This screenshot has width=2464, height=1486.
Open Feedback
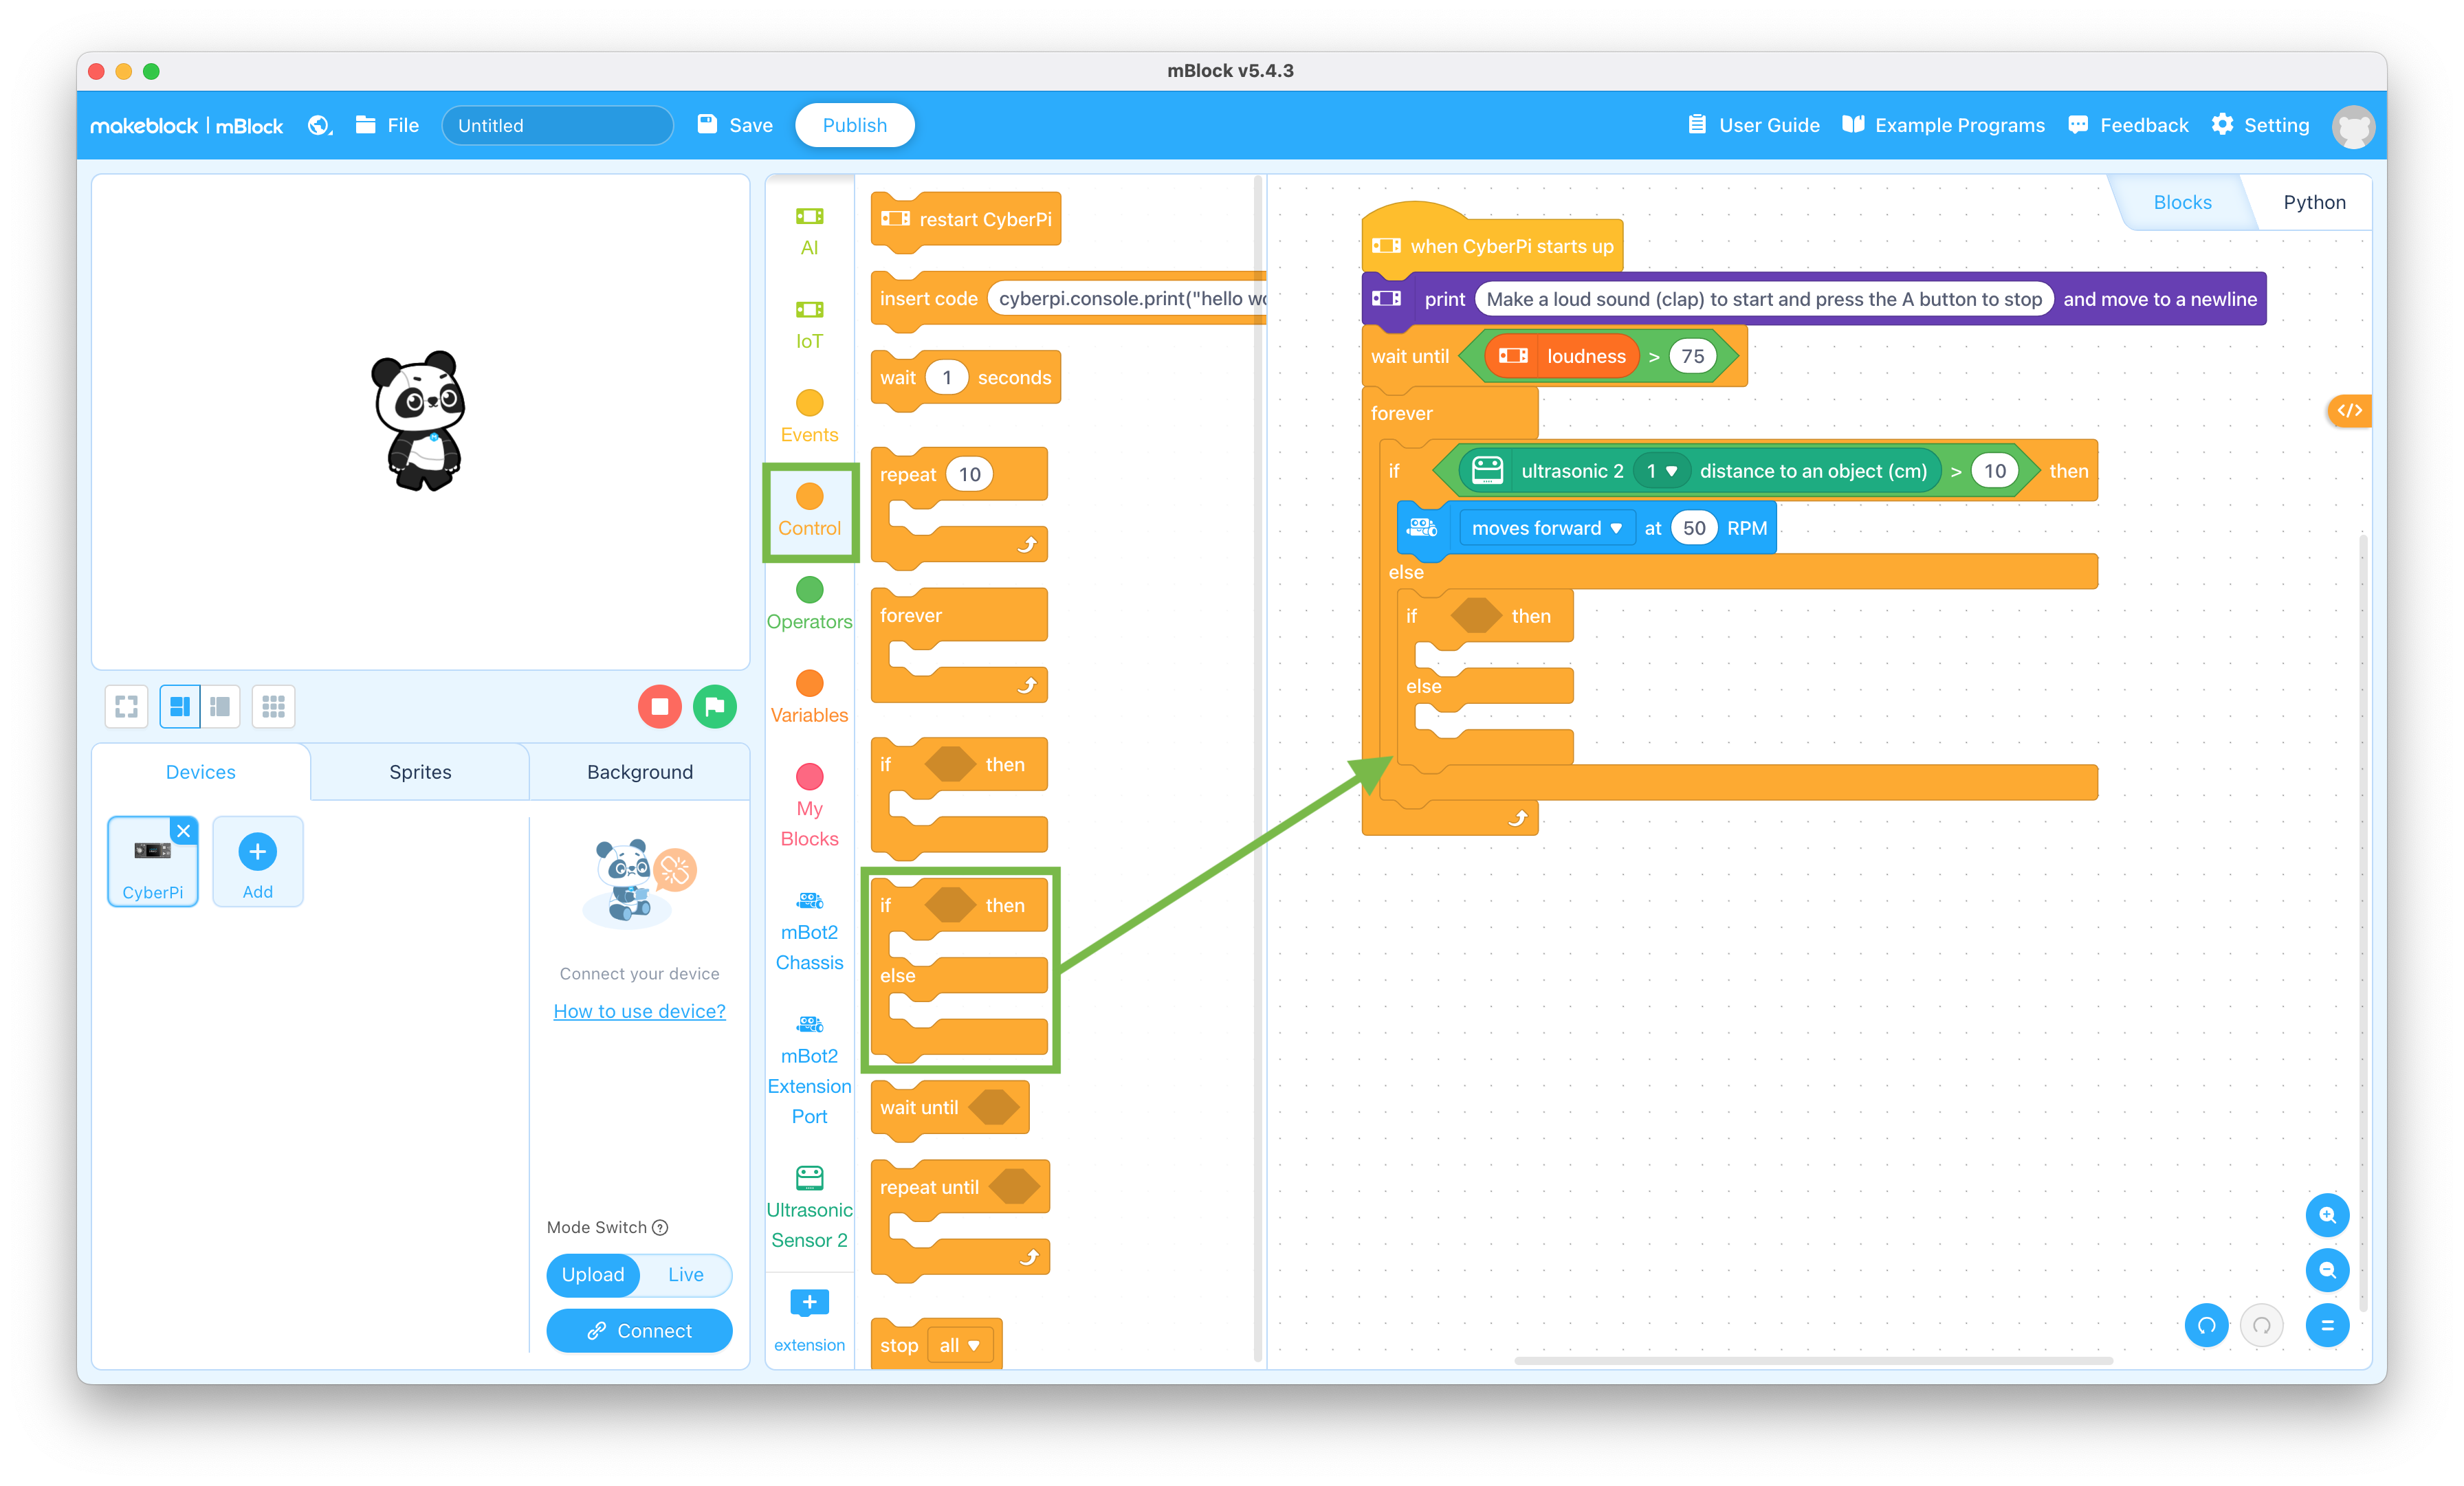tap(2128, 125)
